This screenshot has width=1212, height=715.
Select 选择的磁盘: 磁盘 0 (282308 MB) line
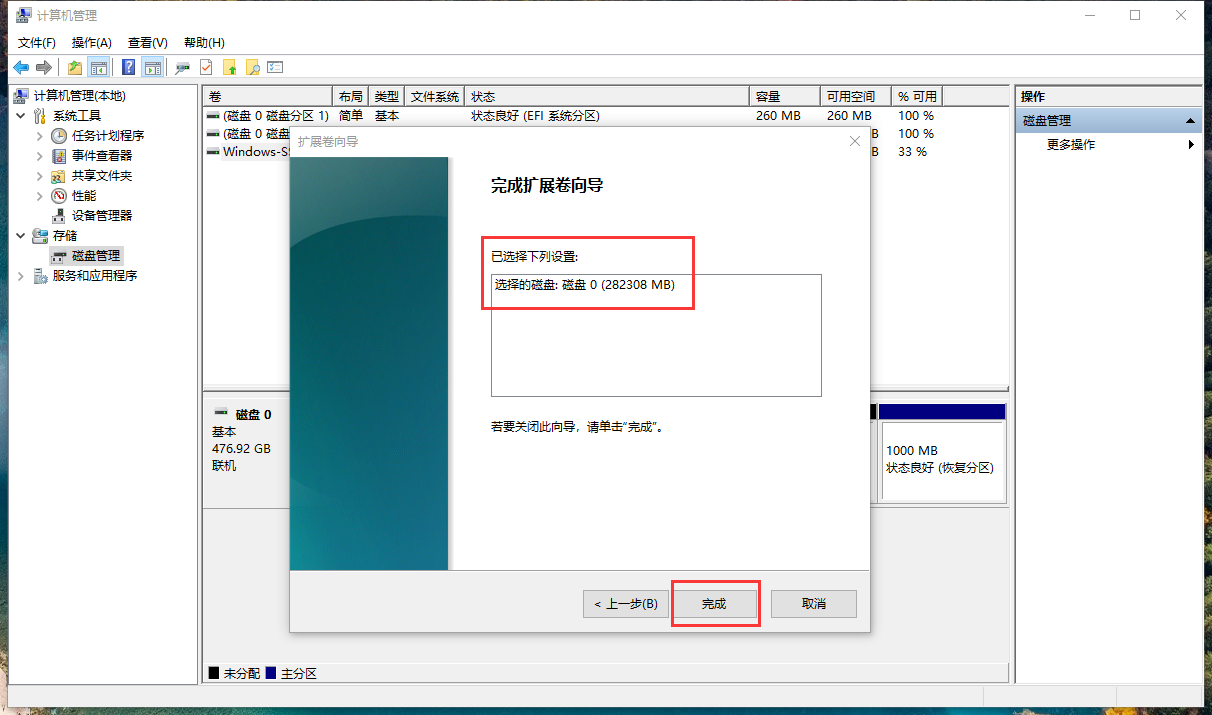pyautogui.click(x=585, y=285)
